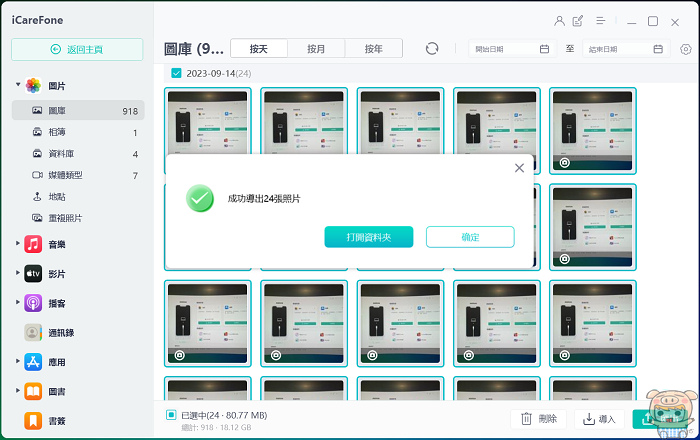The image size is (700, 440).
Task: Click the refresh icon in toolbar
Action: pos(432,48)
